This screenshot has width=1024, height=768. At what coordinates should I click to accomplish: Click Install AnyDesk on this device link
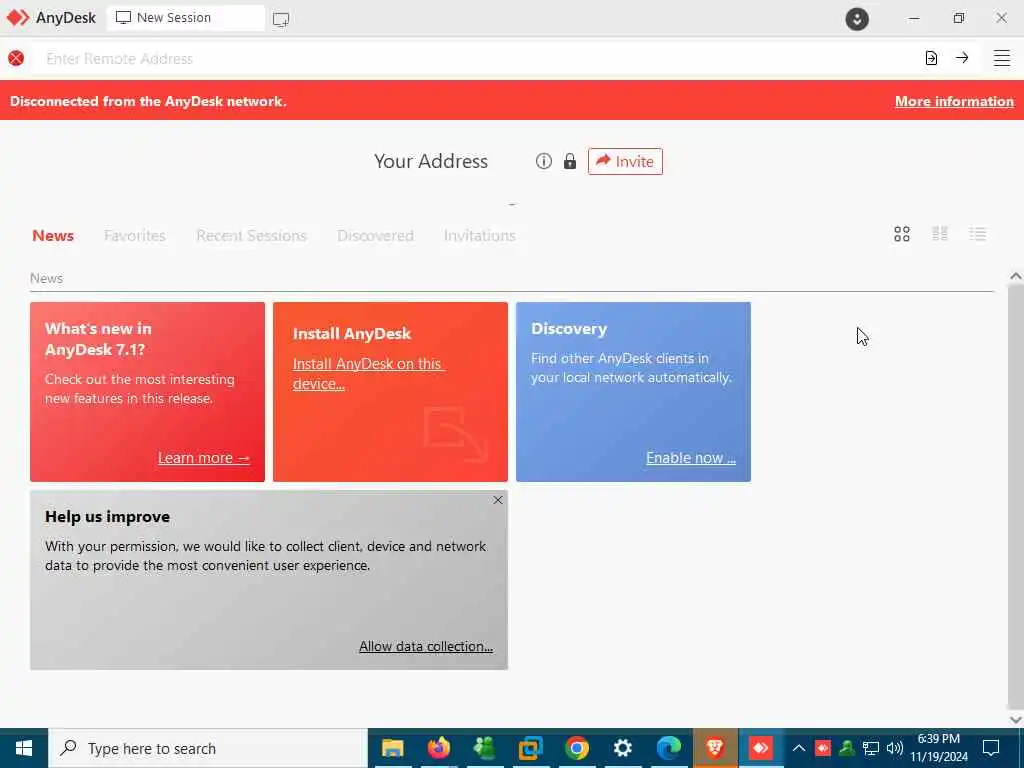click(x=368, y=374)
